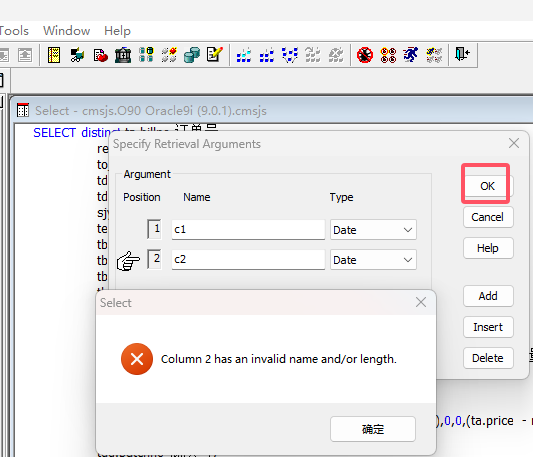
Task: Open the Database painter cylinder icon
Action: (x=192, y=55)
